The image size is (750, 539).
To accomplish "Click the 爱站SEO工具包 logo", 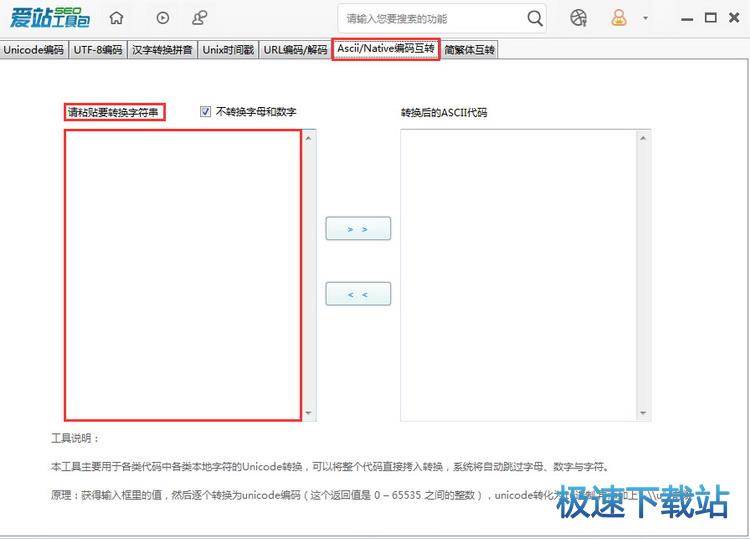I will pyautogui.click(x=49, y=18).
